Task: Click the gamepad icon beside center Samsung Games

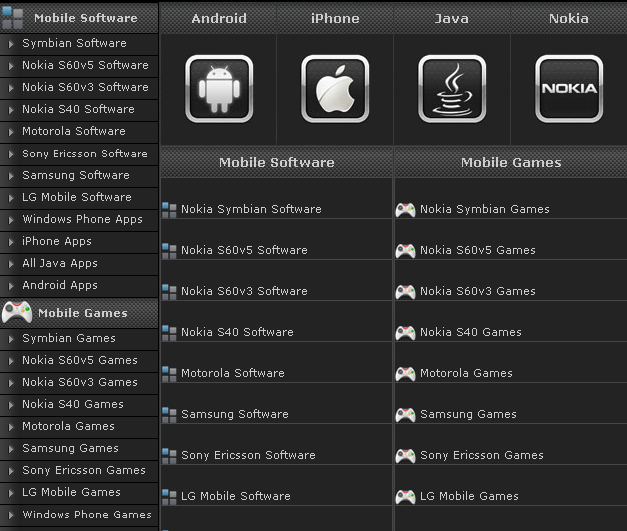Action: point(405,415)
